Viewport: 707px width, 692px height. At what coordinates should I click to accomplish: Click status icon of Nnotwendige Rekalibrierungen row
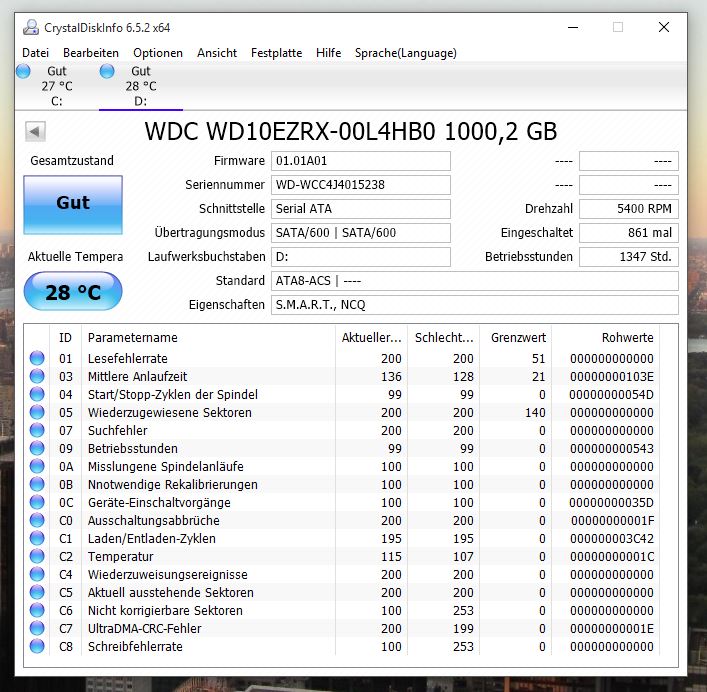(37, 484)
